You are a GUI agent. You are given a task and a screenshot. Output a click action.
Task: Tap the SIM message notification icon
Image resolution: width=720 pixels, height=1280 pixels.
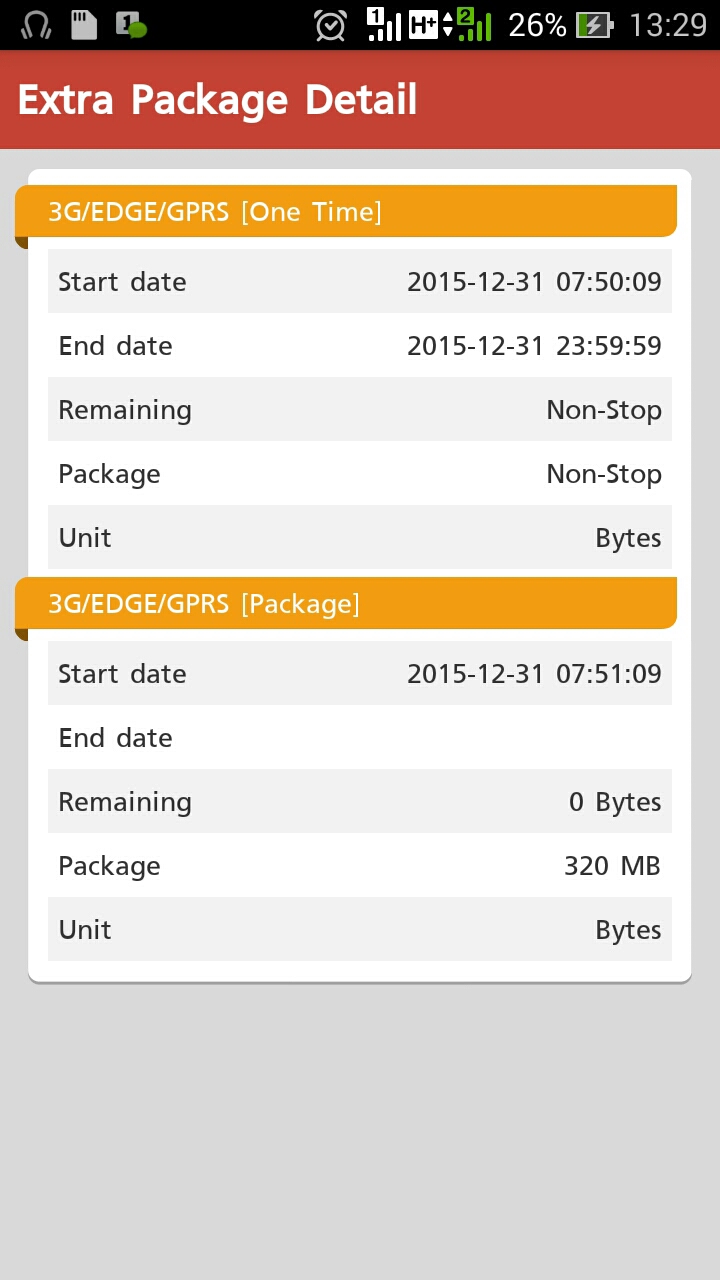pyautogui.click(x=130, y=24)
